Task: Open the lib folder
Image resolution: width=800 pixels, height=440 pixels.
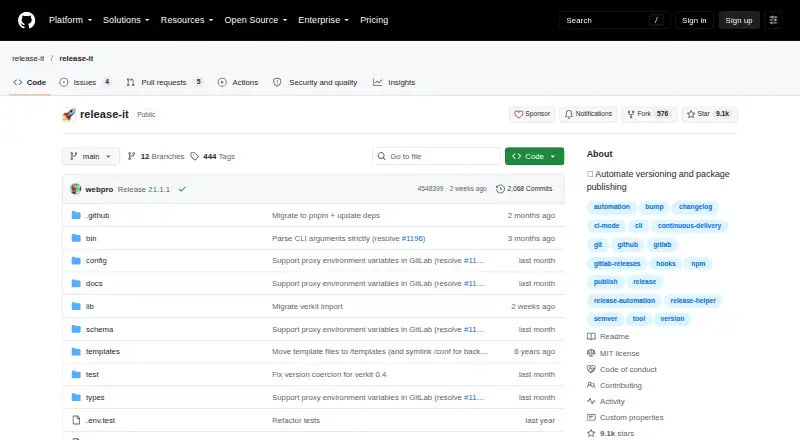Action: point(90,306)
